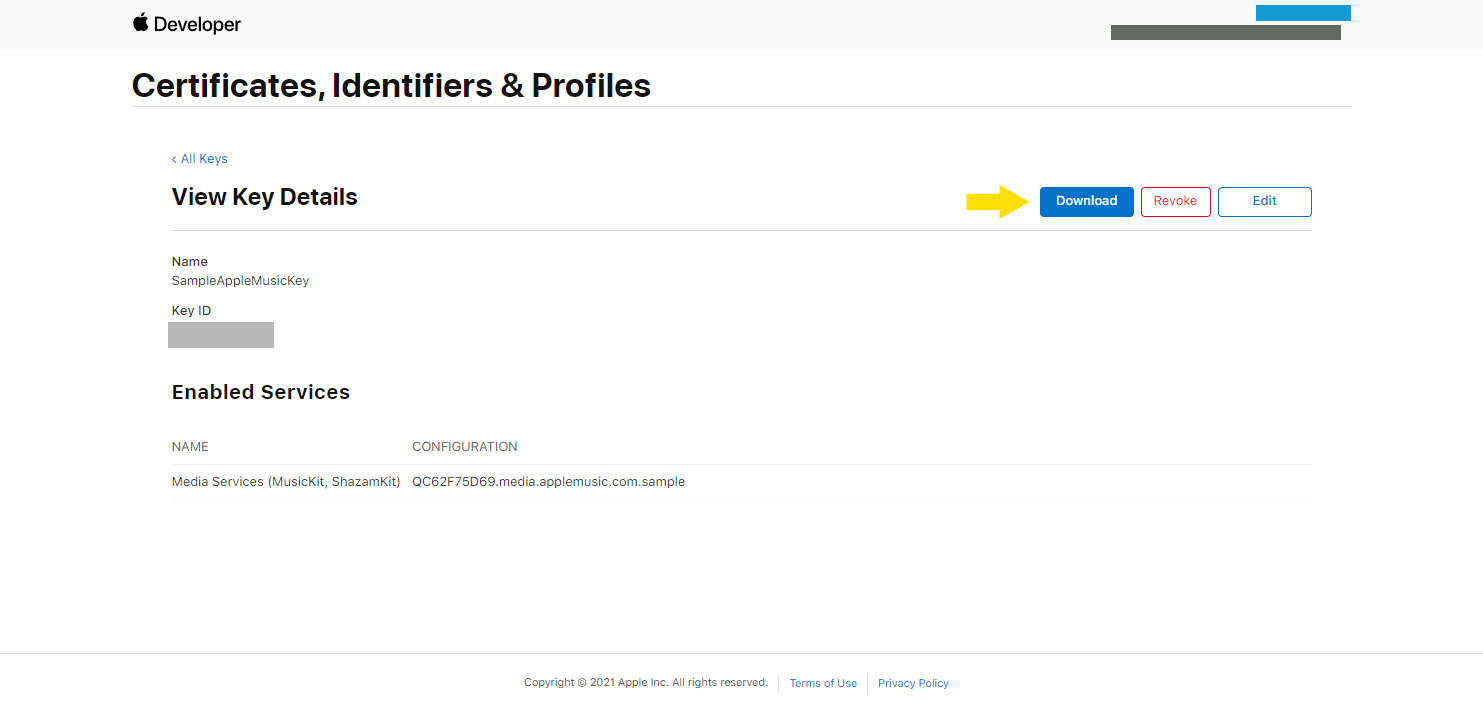The height and width of the screenshot is (723, 1483).
Task: Click the NAME column header
Action: 190,447
